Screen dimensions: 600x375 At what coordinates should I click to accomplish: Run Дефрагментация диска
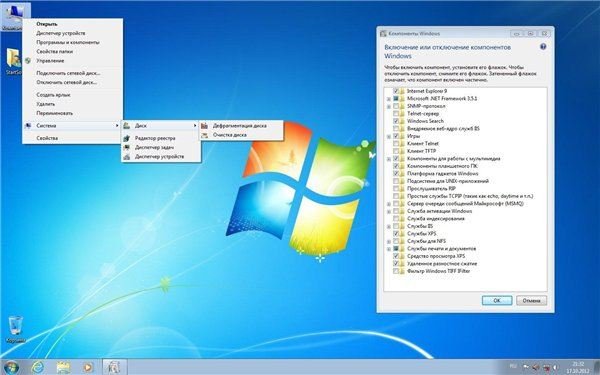241,126
